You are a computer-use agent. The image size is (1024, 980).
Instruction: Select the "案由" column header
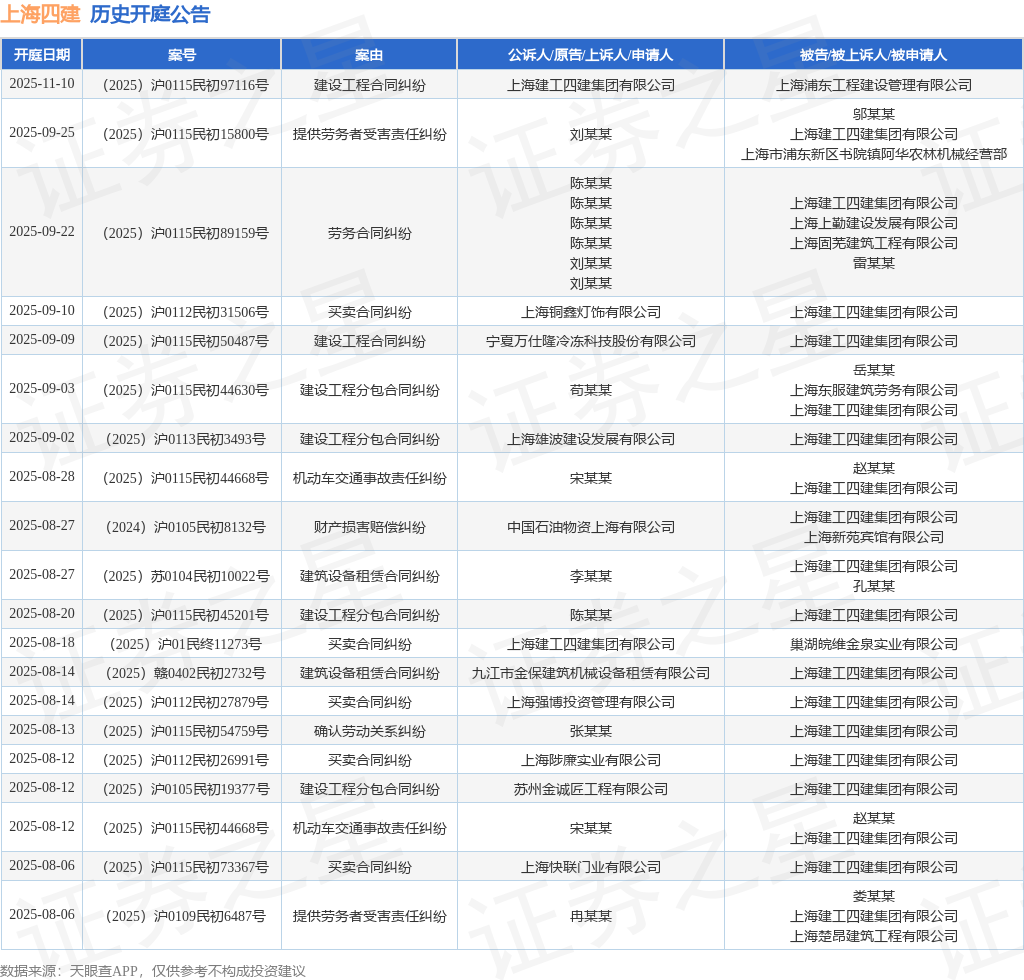coord(369,55)
